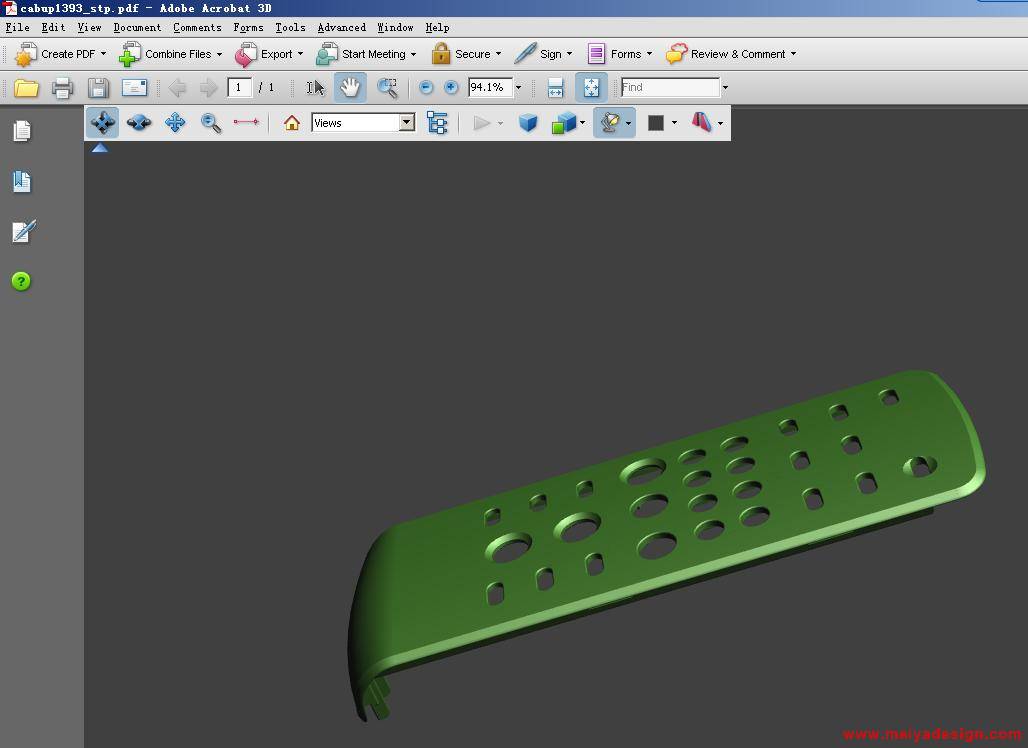Click the Forms button
Screen dimensions: 1028x748
[x=620, y=54]
